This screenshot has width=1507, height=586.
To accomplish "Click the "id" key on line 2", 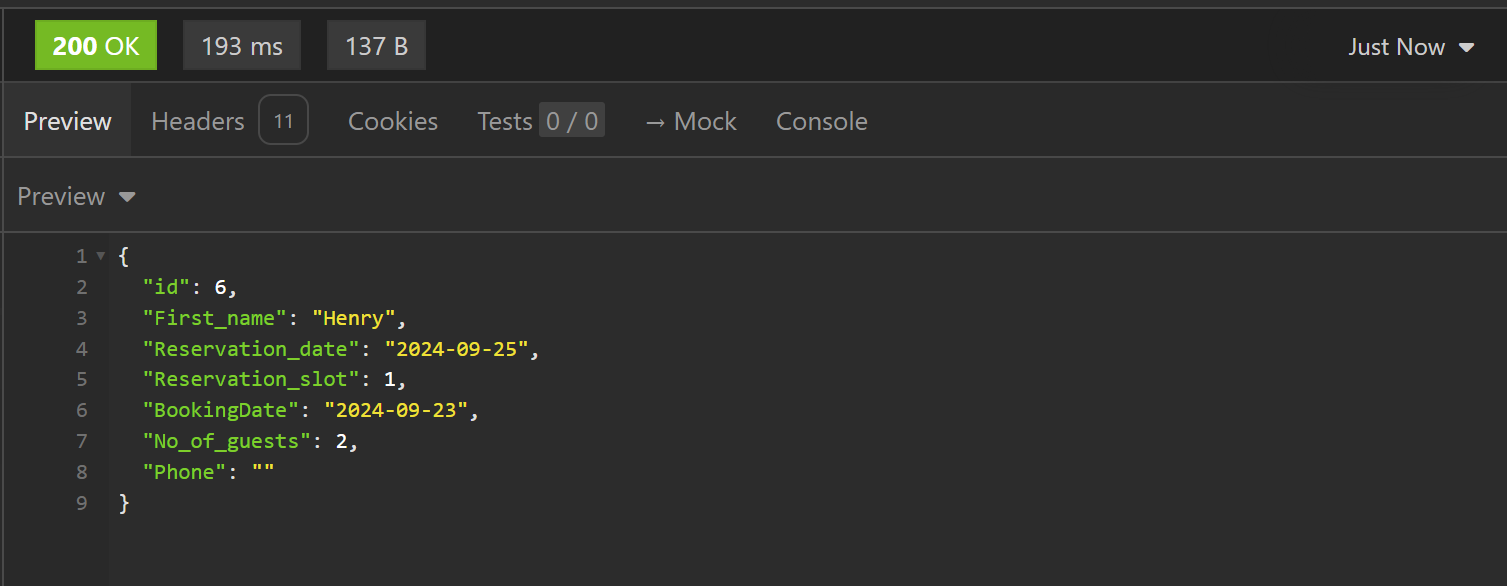I will point(166,287).
